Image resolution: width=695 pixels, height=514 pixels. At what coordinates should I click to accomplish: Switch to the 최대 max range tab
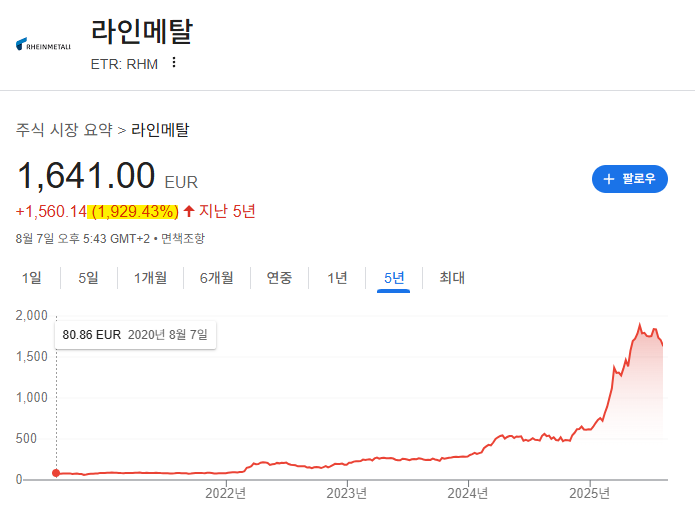(x=452, y=278)
